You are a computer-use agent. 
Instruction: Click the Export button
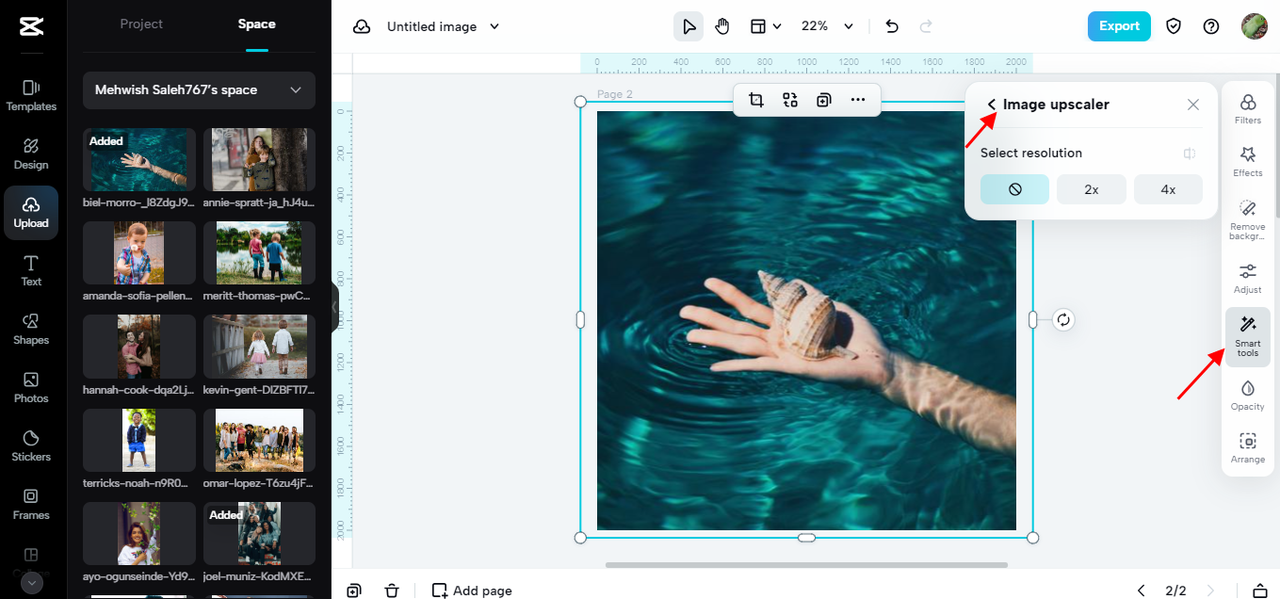point(1119,27)
